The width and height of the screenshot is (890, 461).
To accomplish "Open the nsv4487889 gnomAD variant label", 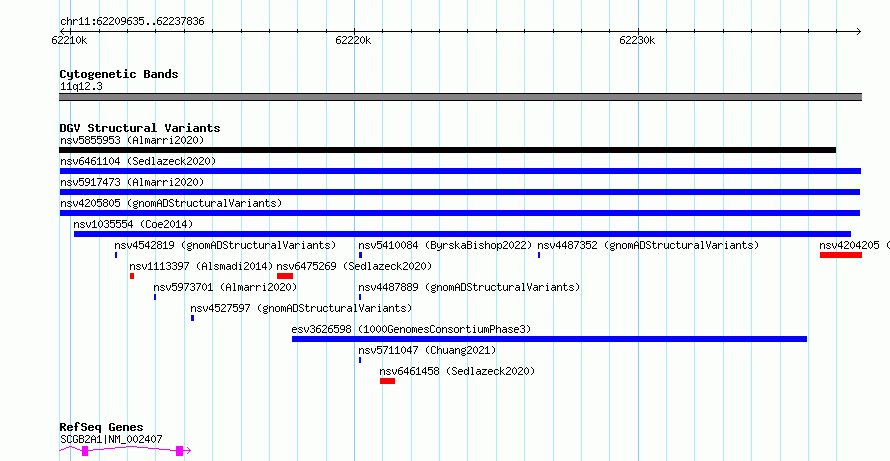I will click(x=469, y=287).
